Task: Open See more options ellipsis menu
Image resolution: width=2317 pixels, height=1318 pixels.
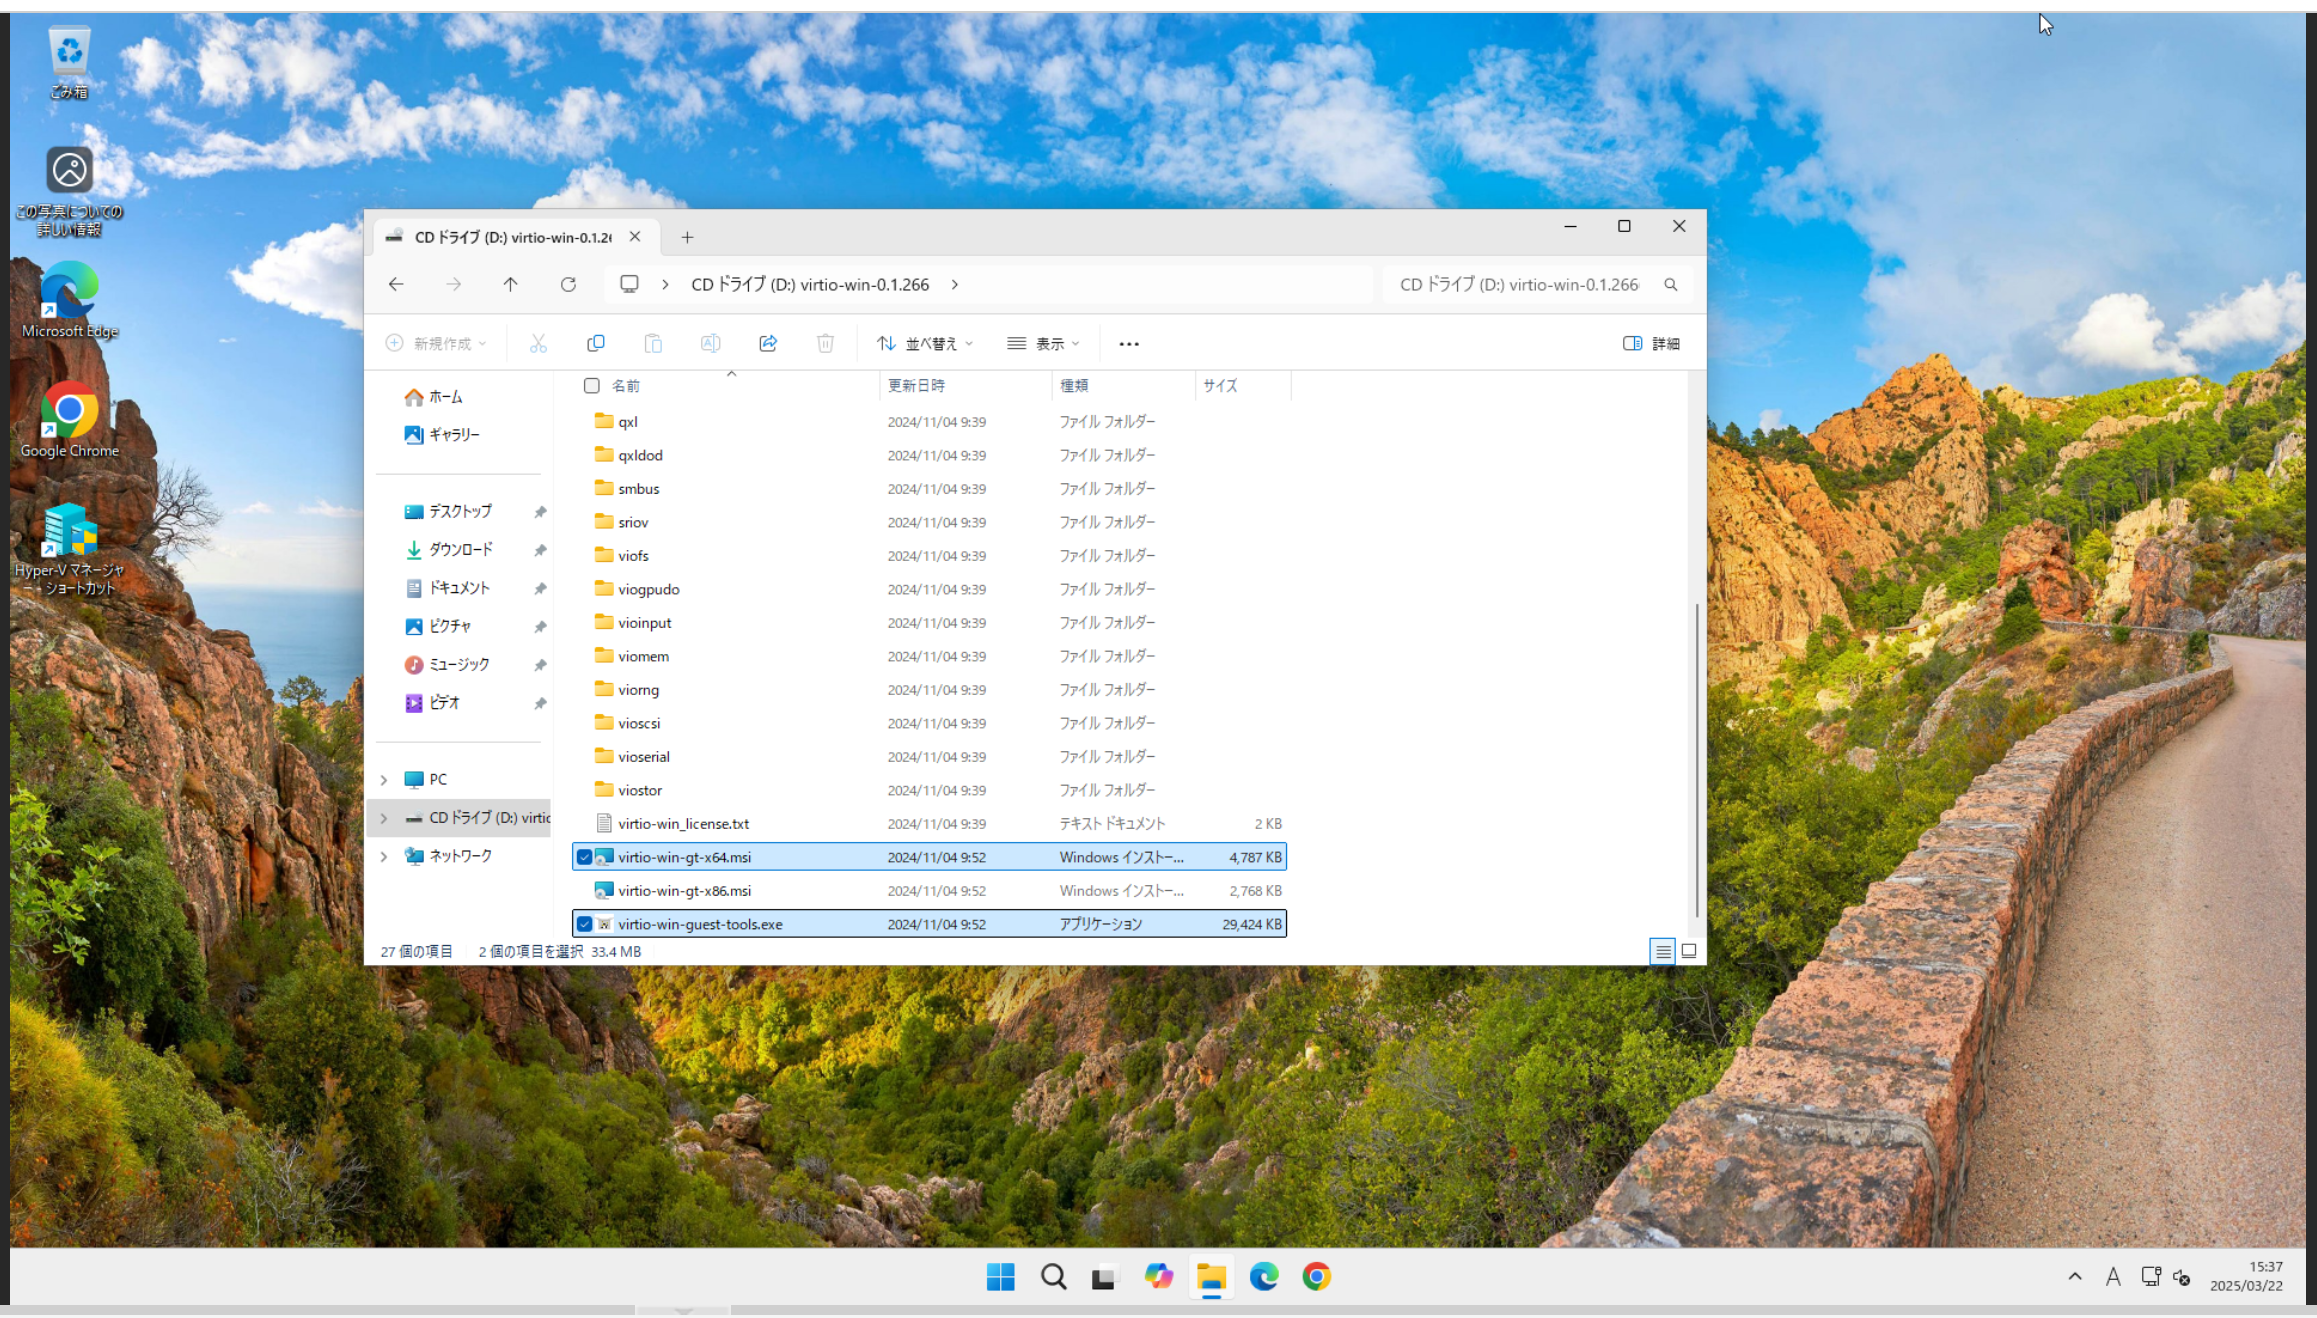Action: tap(1129, 343)
